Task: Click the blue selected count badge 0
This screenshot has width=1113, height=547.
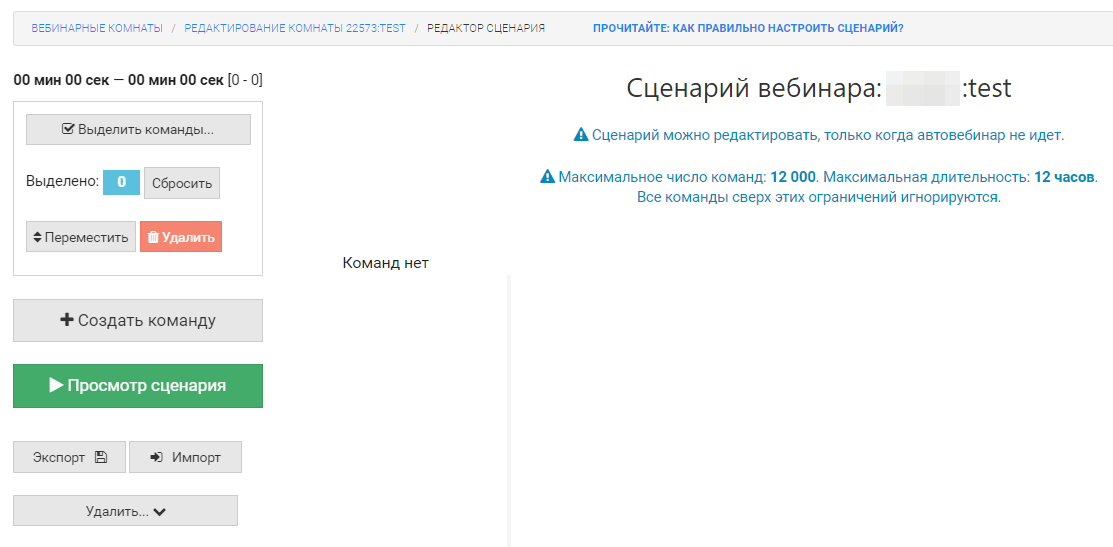Action: [121, 182]
